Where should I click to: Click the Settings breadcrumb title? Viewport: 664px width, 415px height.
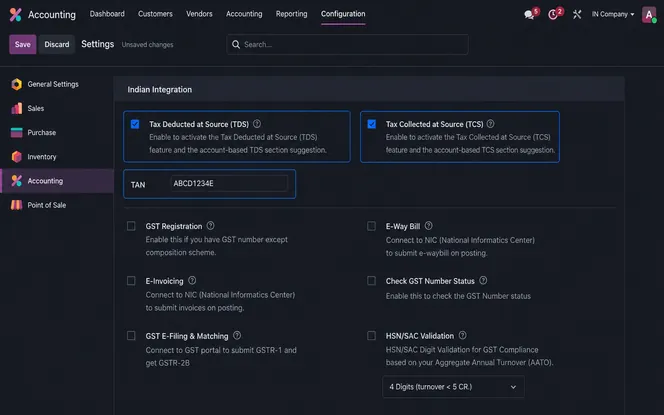pos(97,44)
